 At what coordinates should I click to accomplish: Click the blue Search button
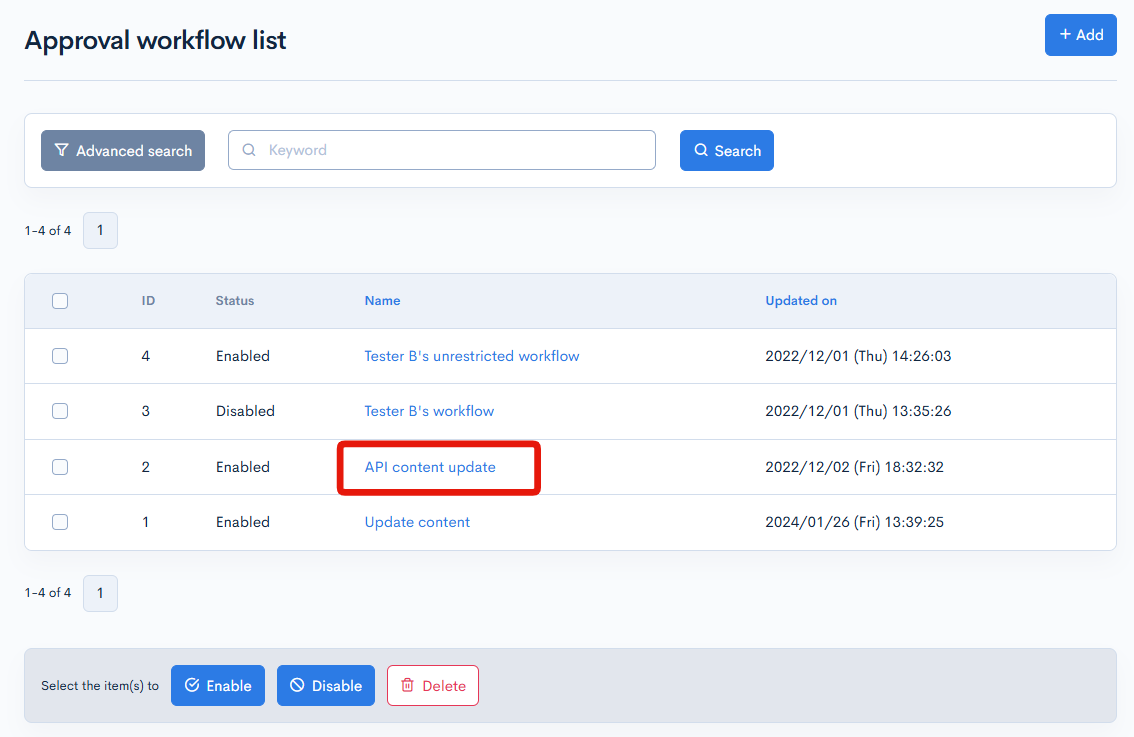[726, 151]
